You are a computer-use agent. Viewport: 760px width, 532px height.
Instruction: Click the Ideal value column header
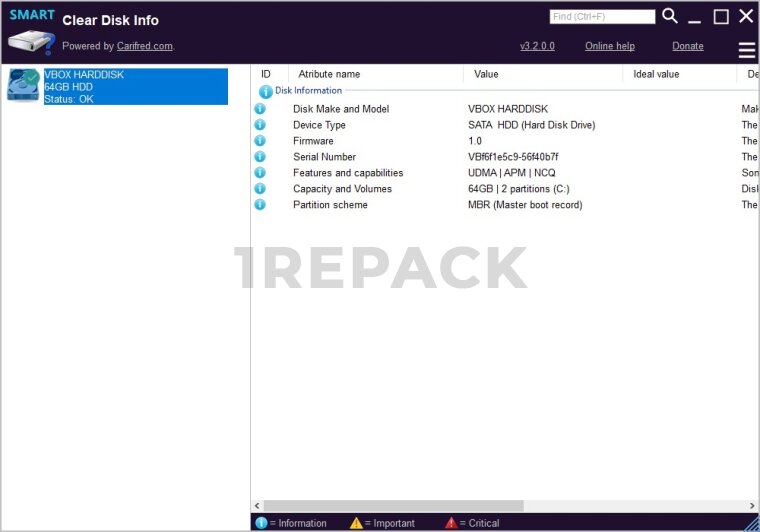(x=656, y=74)
